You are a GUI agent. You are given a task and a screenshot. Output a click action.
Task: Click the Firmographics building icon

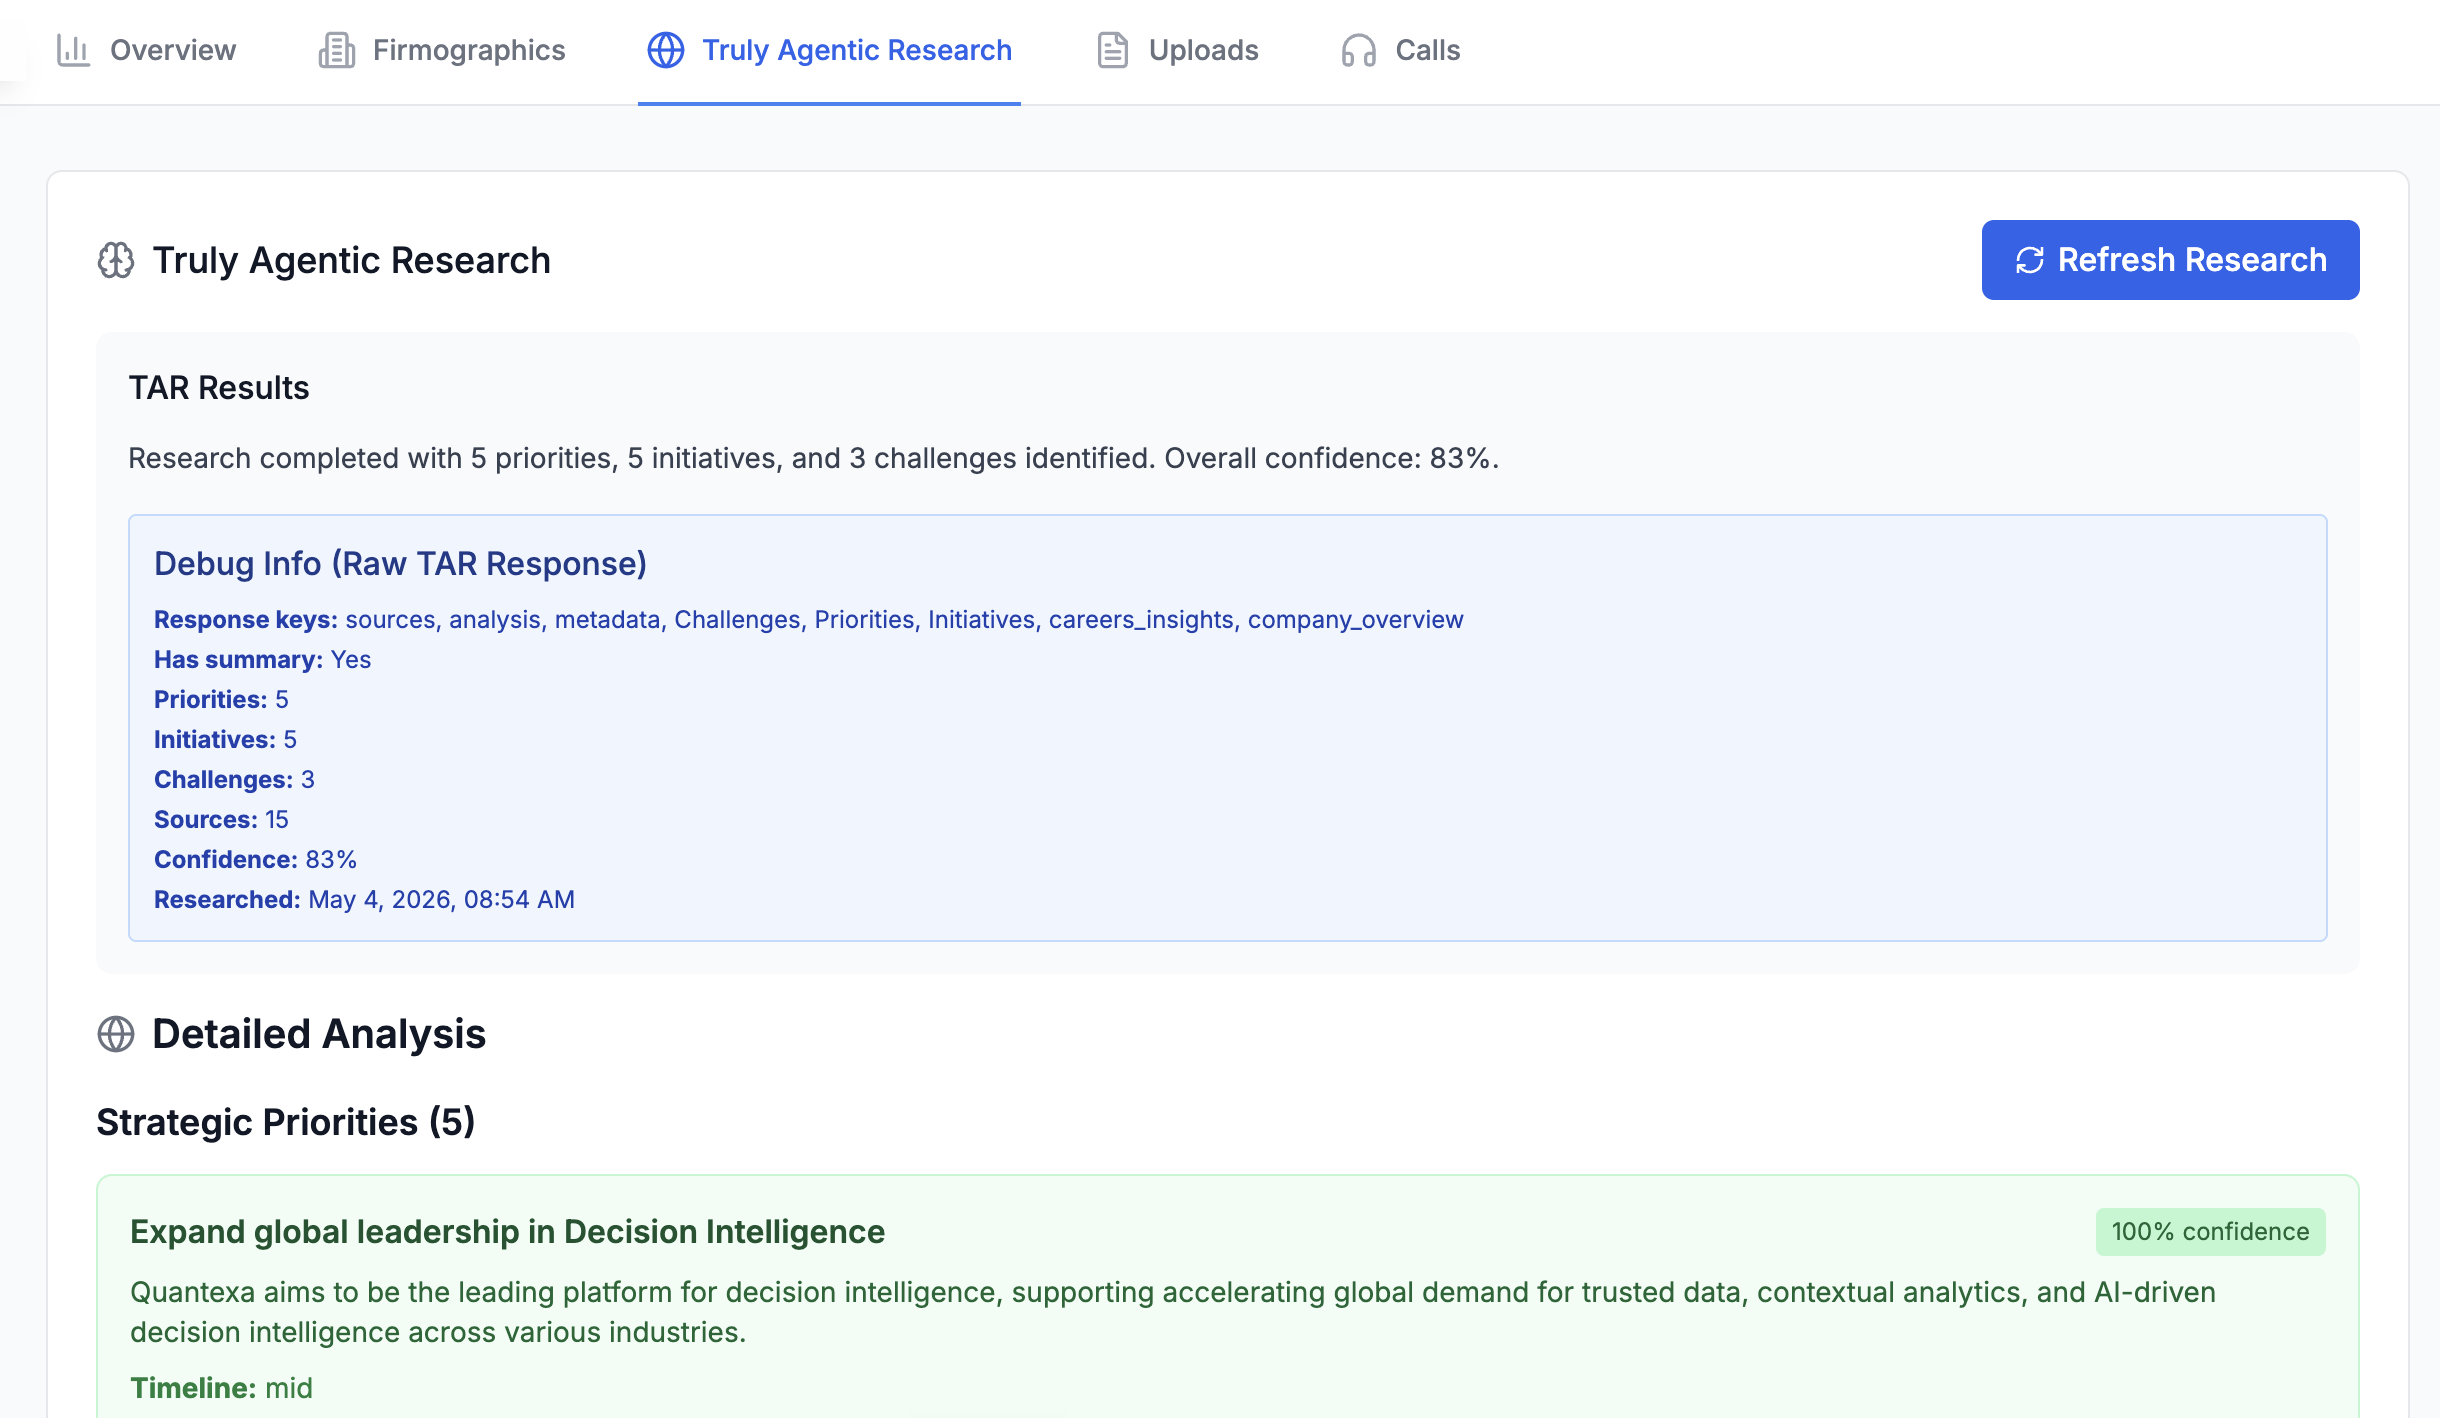click(x=337, y=50)
